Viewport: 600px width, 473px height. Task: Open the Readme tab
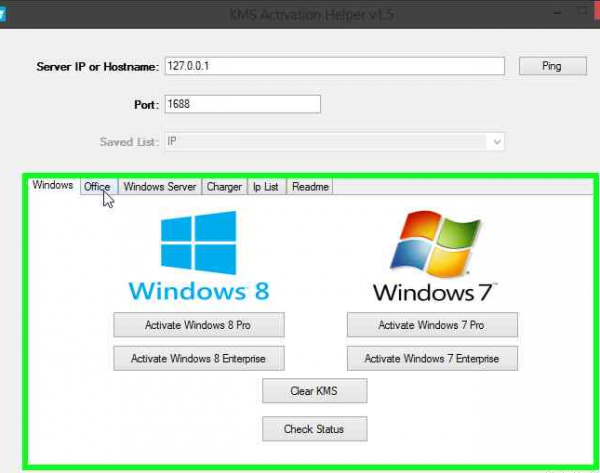(310, 187)
